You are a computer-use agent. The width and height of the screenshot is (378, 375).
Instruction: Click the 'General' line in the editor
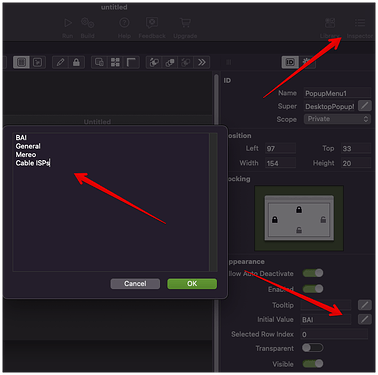(x=28, y=146)
